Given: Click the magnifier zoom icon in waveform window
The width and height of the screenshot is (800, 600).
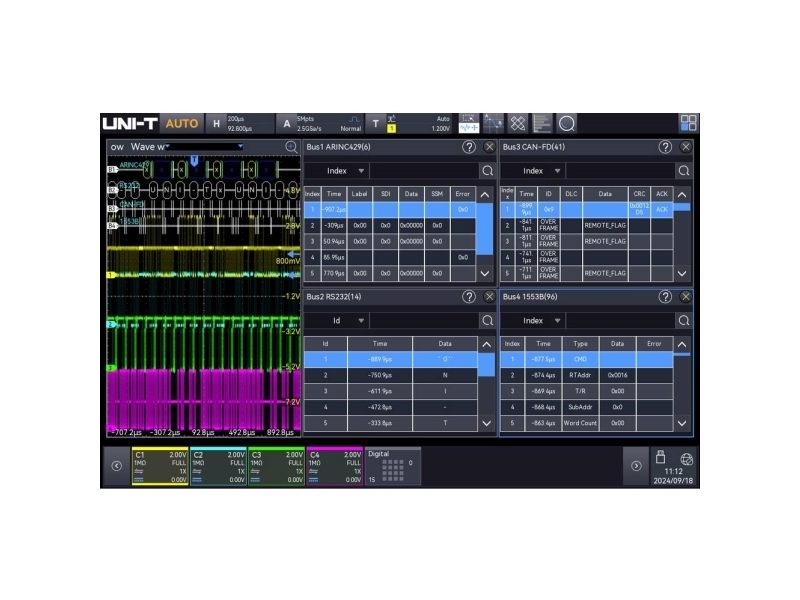Looking at the screenshot, I should coord(291,147).
